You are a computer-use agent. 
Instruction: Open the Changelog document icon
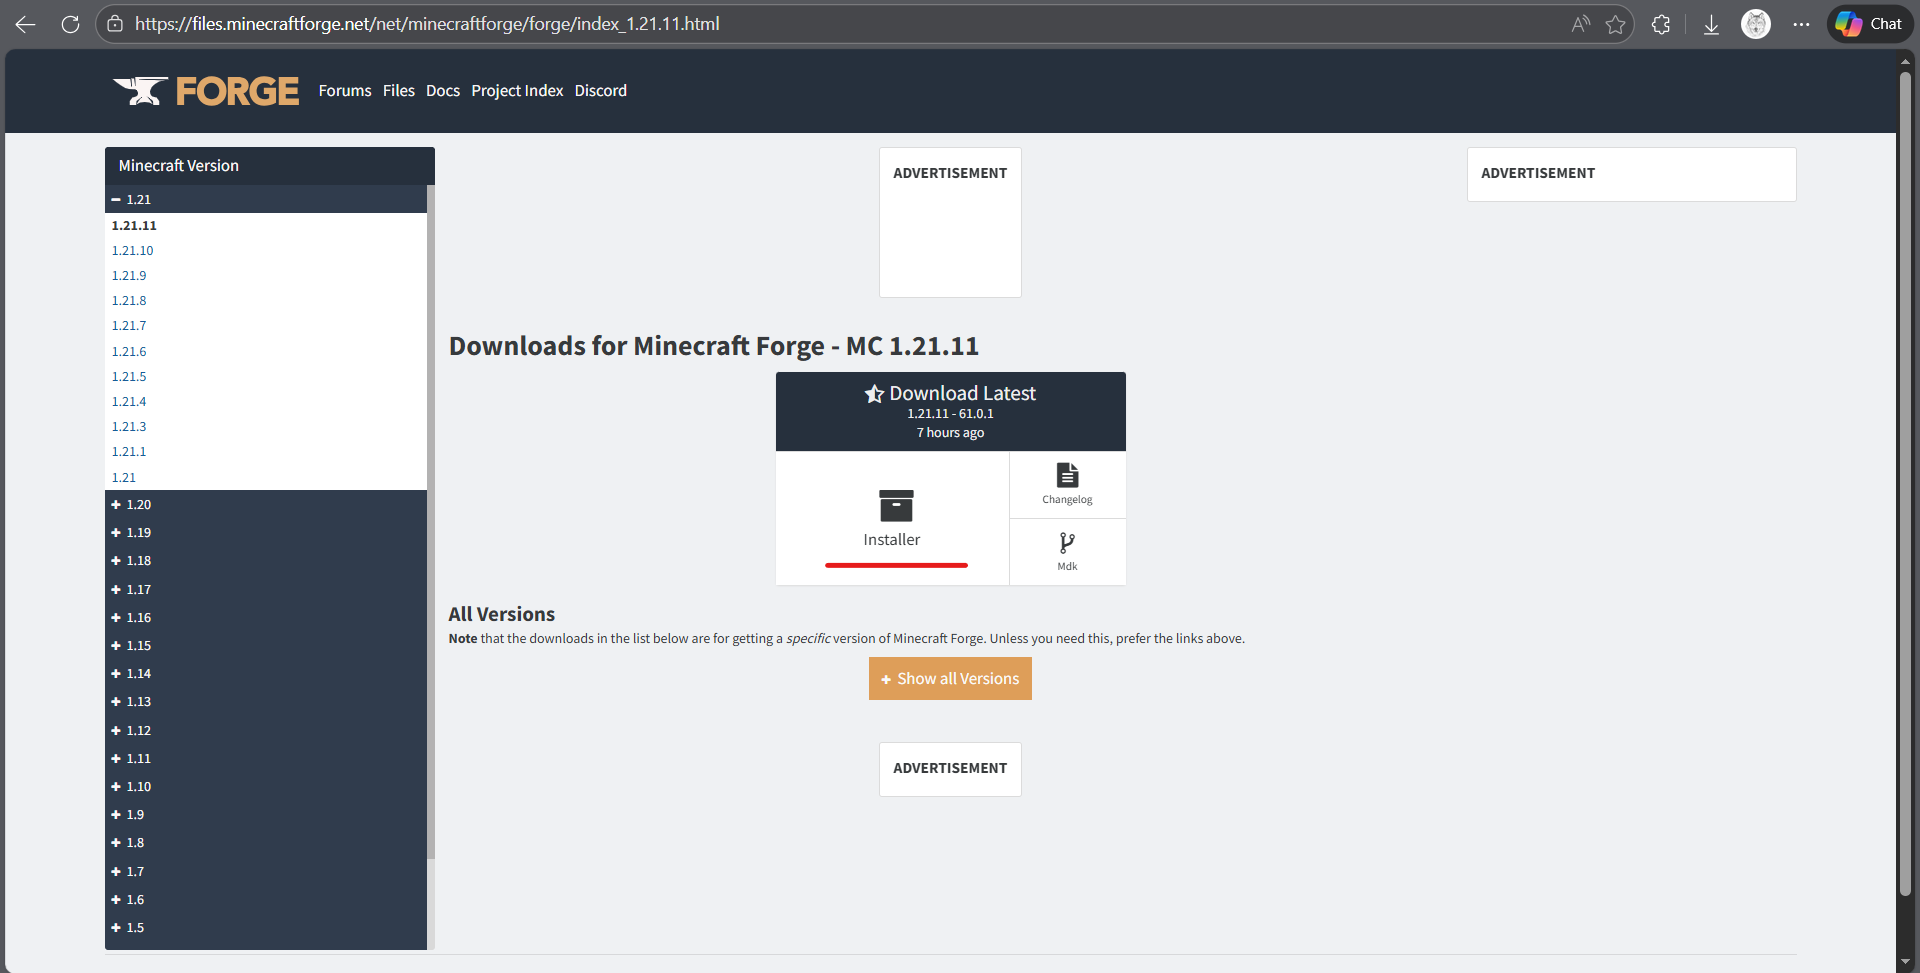pos(1067,475)
